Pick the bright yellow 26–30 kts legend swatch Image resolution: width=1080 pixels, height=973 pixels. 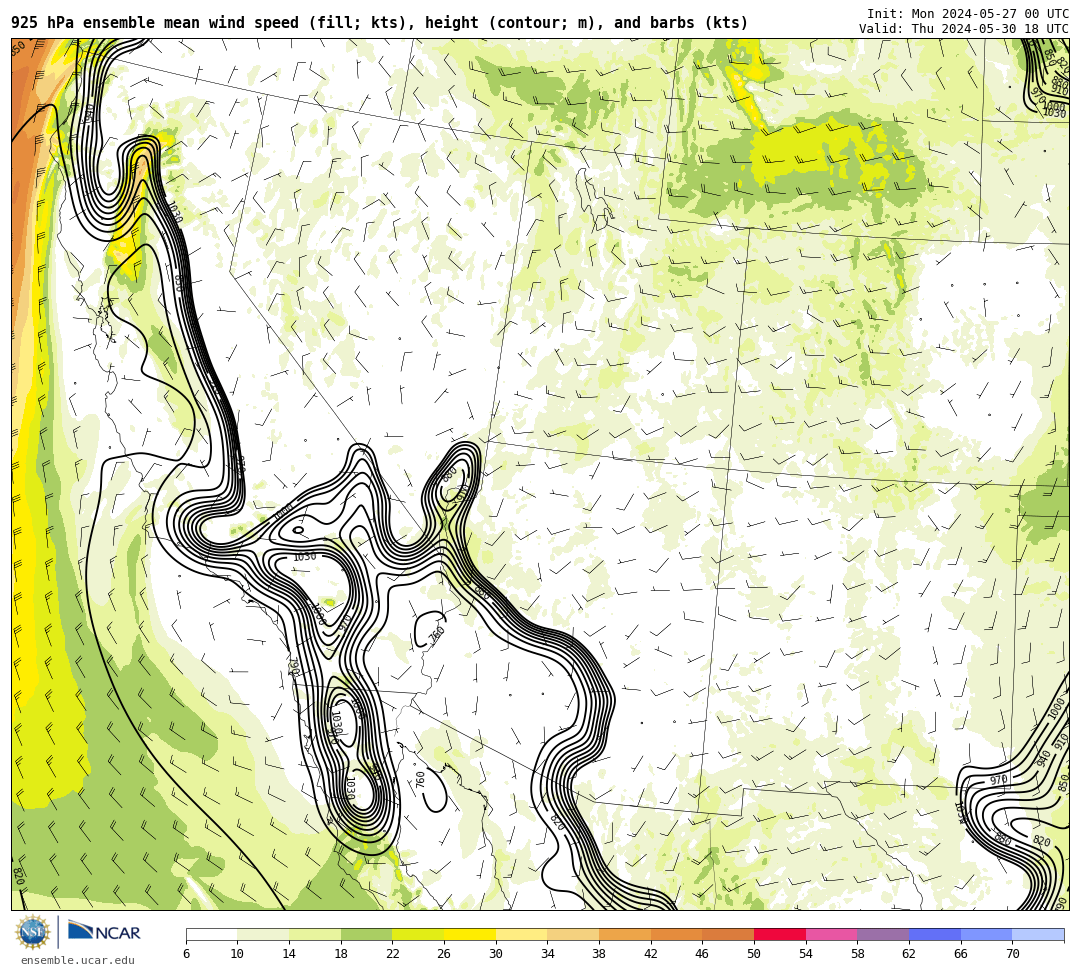470,934
